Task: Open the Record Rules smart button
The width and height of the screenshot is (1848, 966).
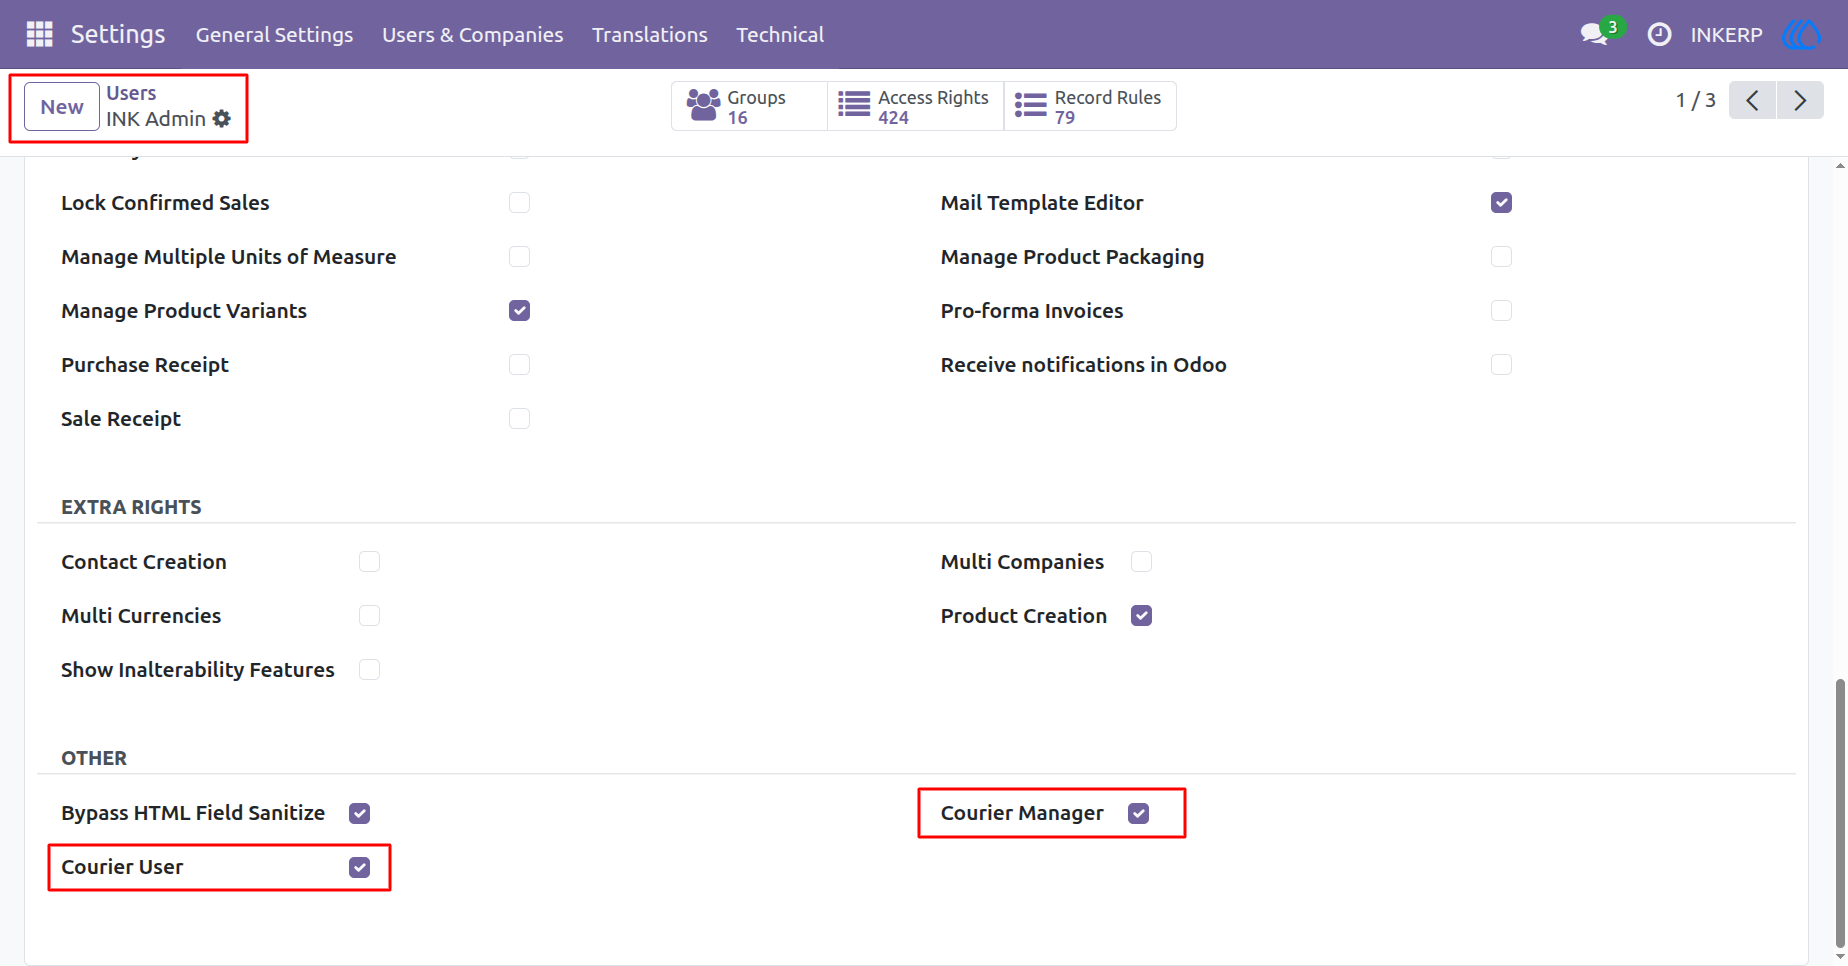Action: [1090, 106]
